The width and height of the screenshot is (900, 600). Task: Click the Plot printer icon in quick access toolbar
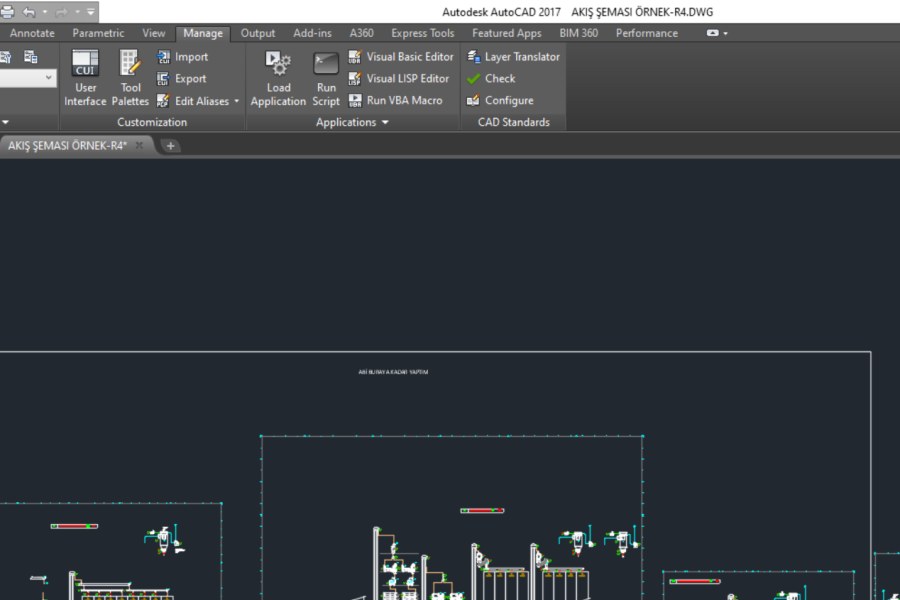coord(7,11)
